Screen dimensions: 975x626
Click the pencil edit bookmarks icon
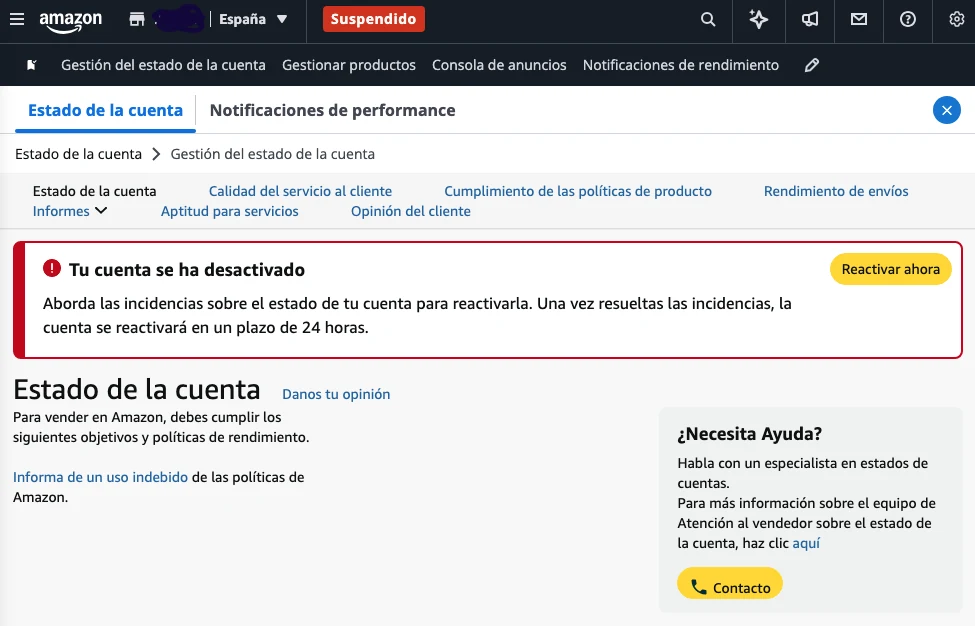coord(811,65)
